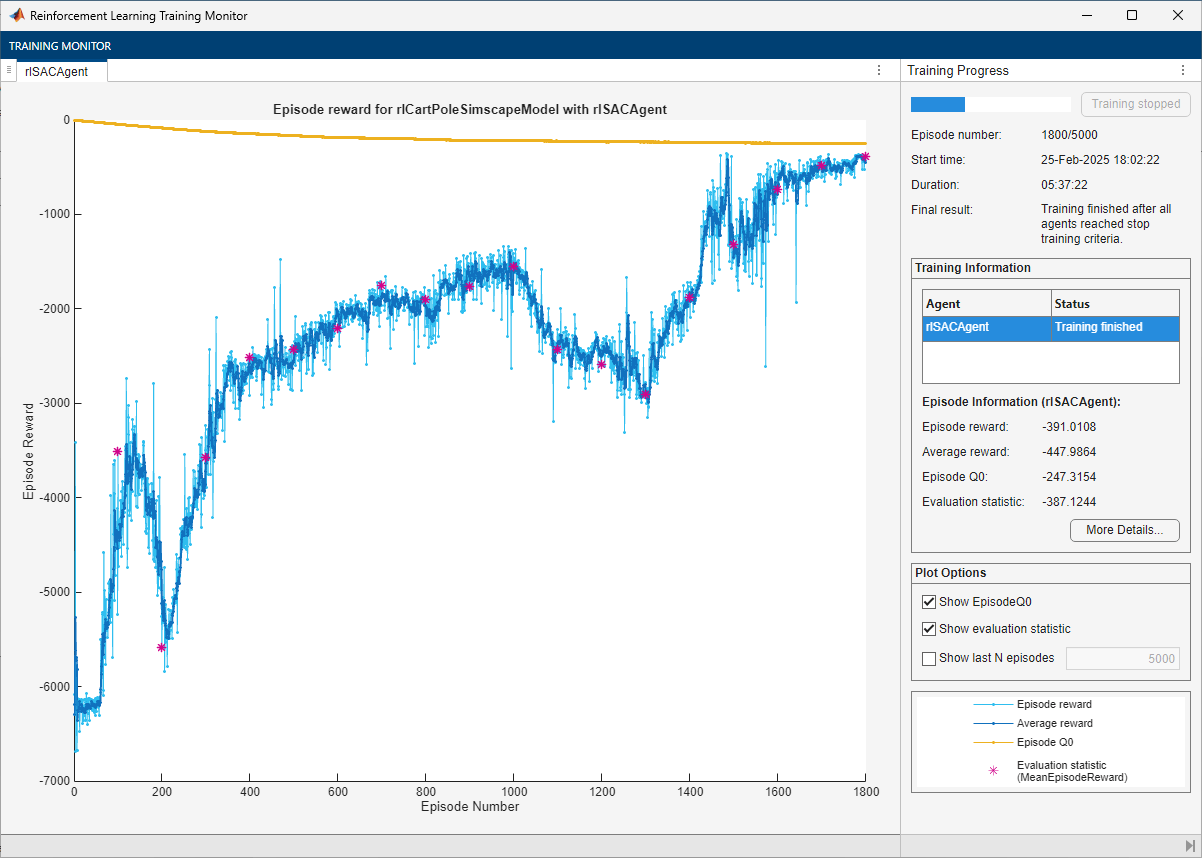Open the document list handle beside rlSACAgent tab

click(x=8, y=70)
